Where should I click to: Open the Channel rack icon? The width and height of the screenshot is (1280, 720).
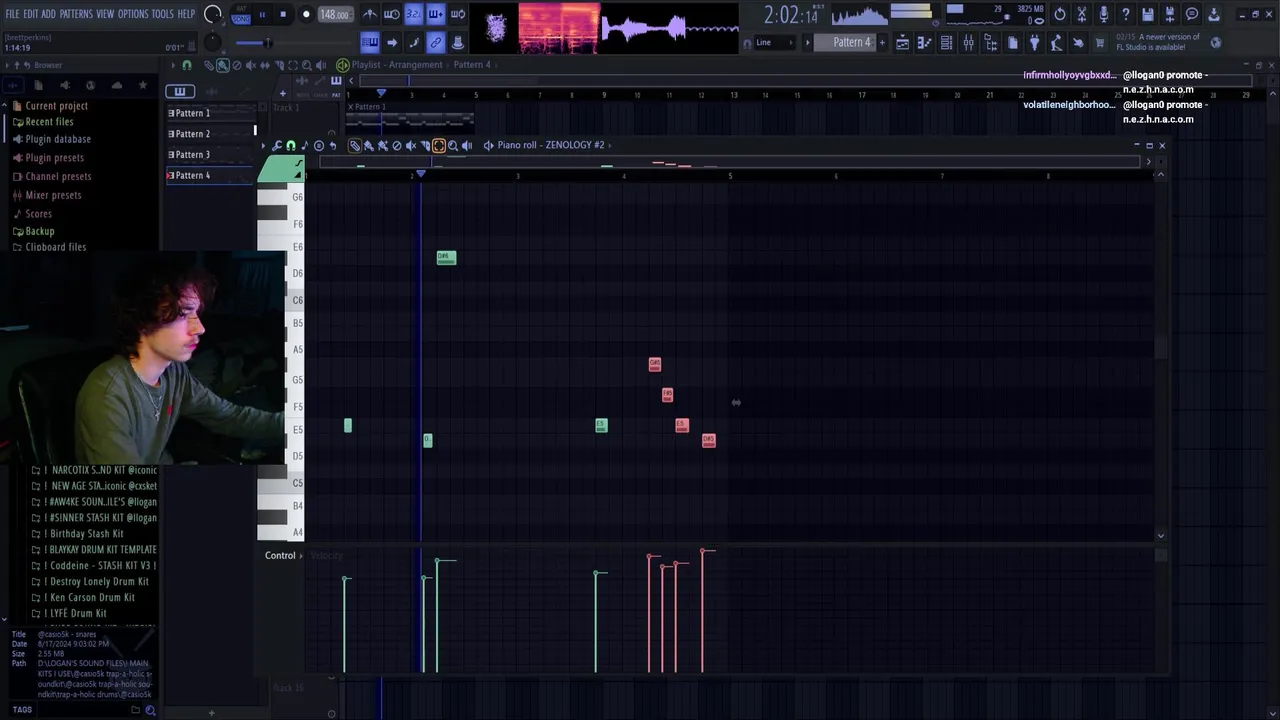click(946, 42)
